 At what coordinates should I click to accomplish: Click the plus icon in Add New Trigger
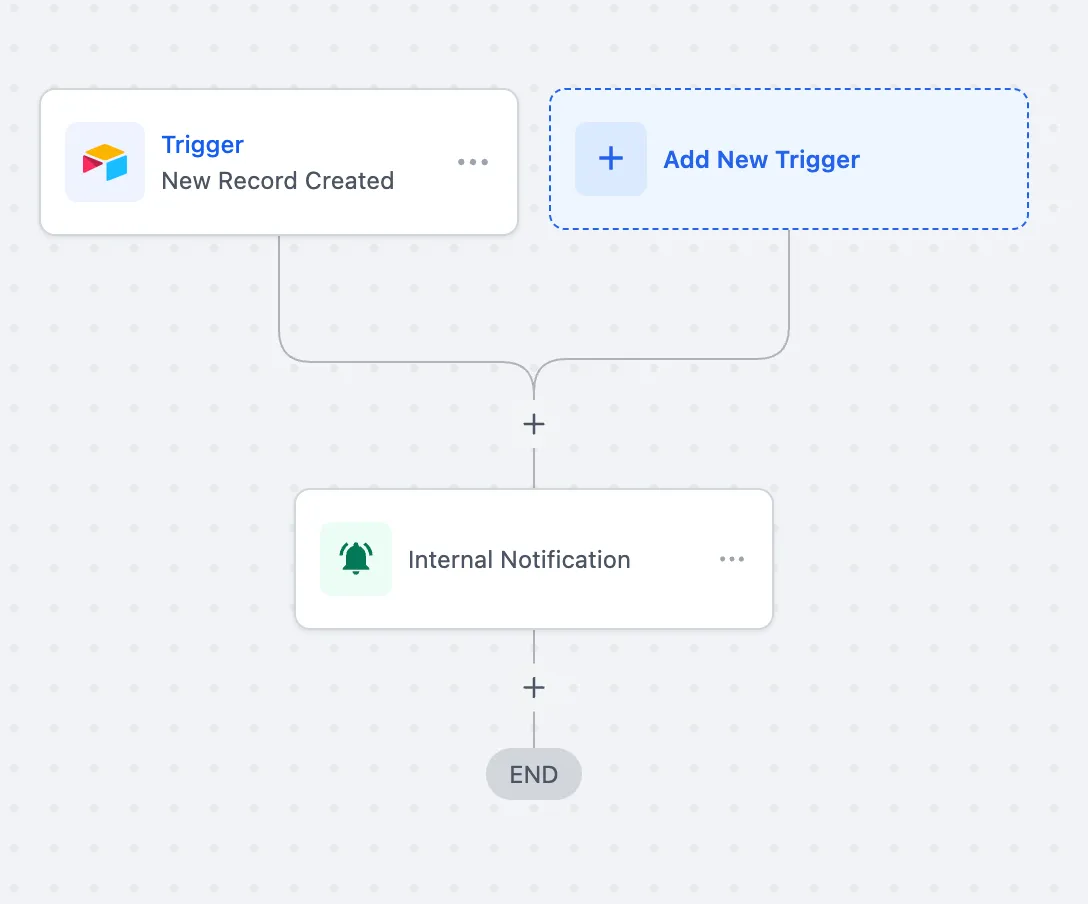(611, 159)
